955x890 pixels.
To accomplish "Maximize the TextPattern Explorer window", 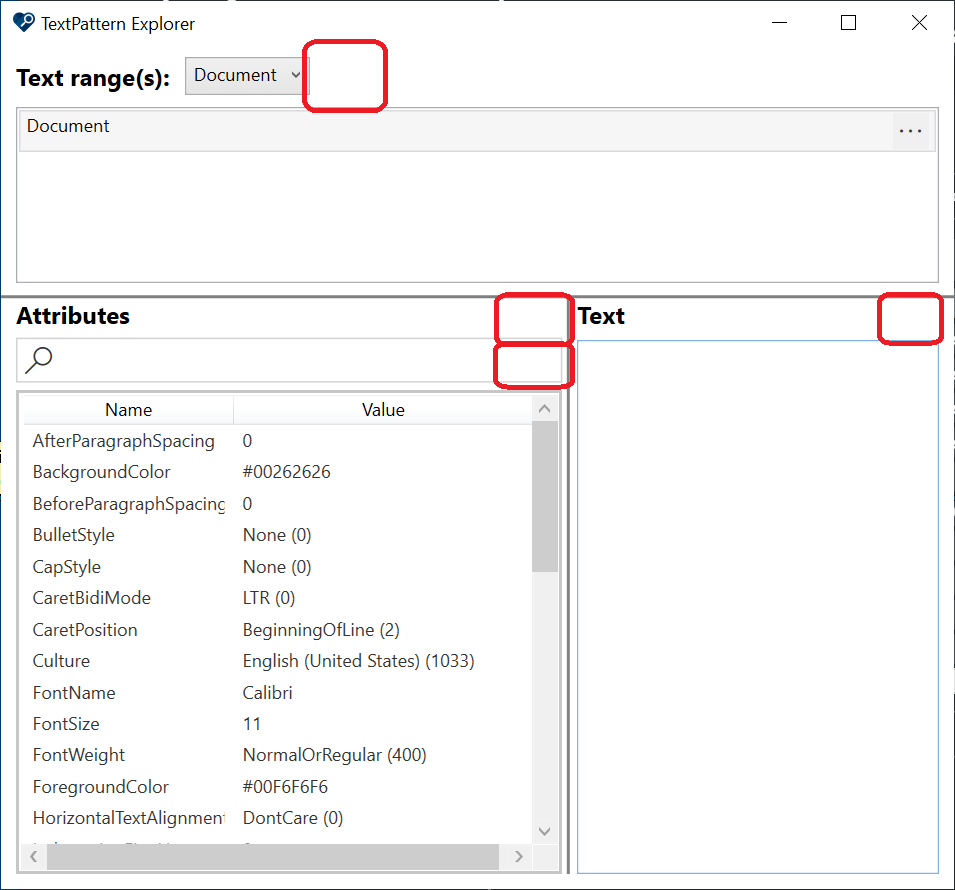I will (x=848, y=23).
